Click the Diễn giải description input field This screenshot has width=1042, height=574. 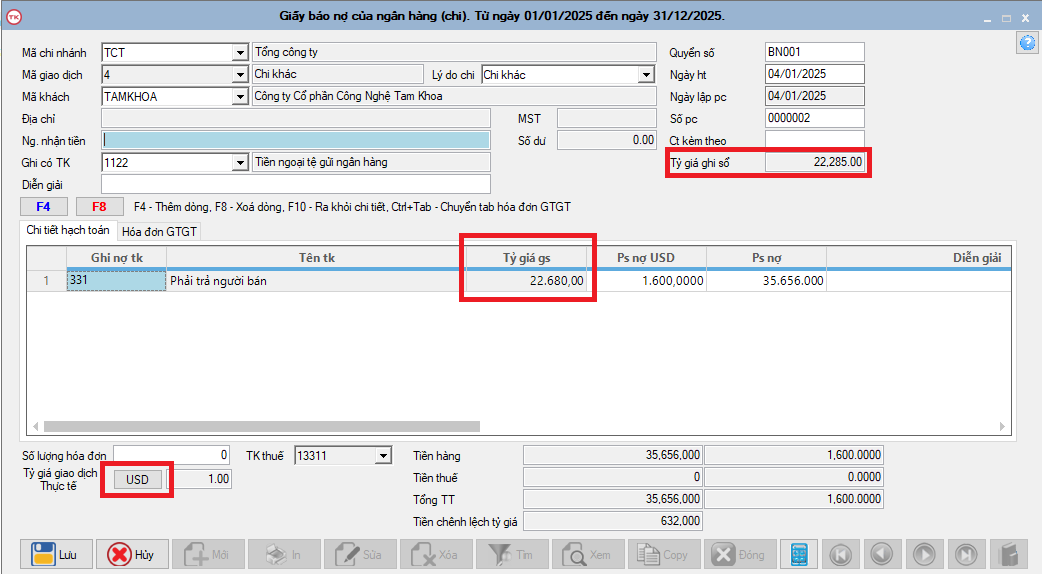296,184
